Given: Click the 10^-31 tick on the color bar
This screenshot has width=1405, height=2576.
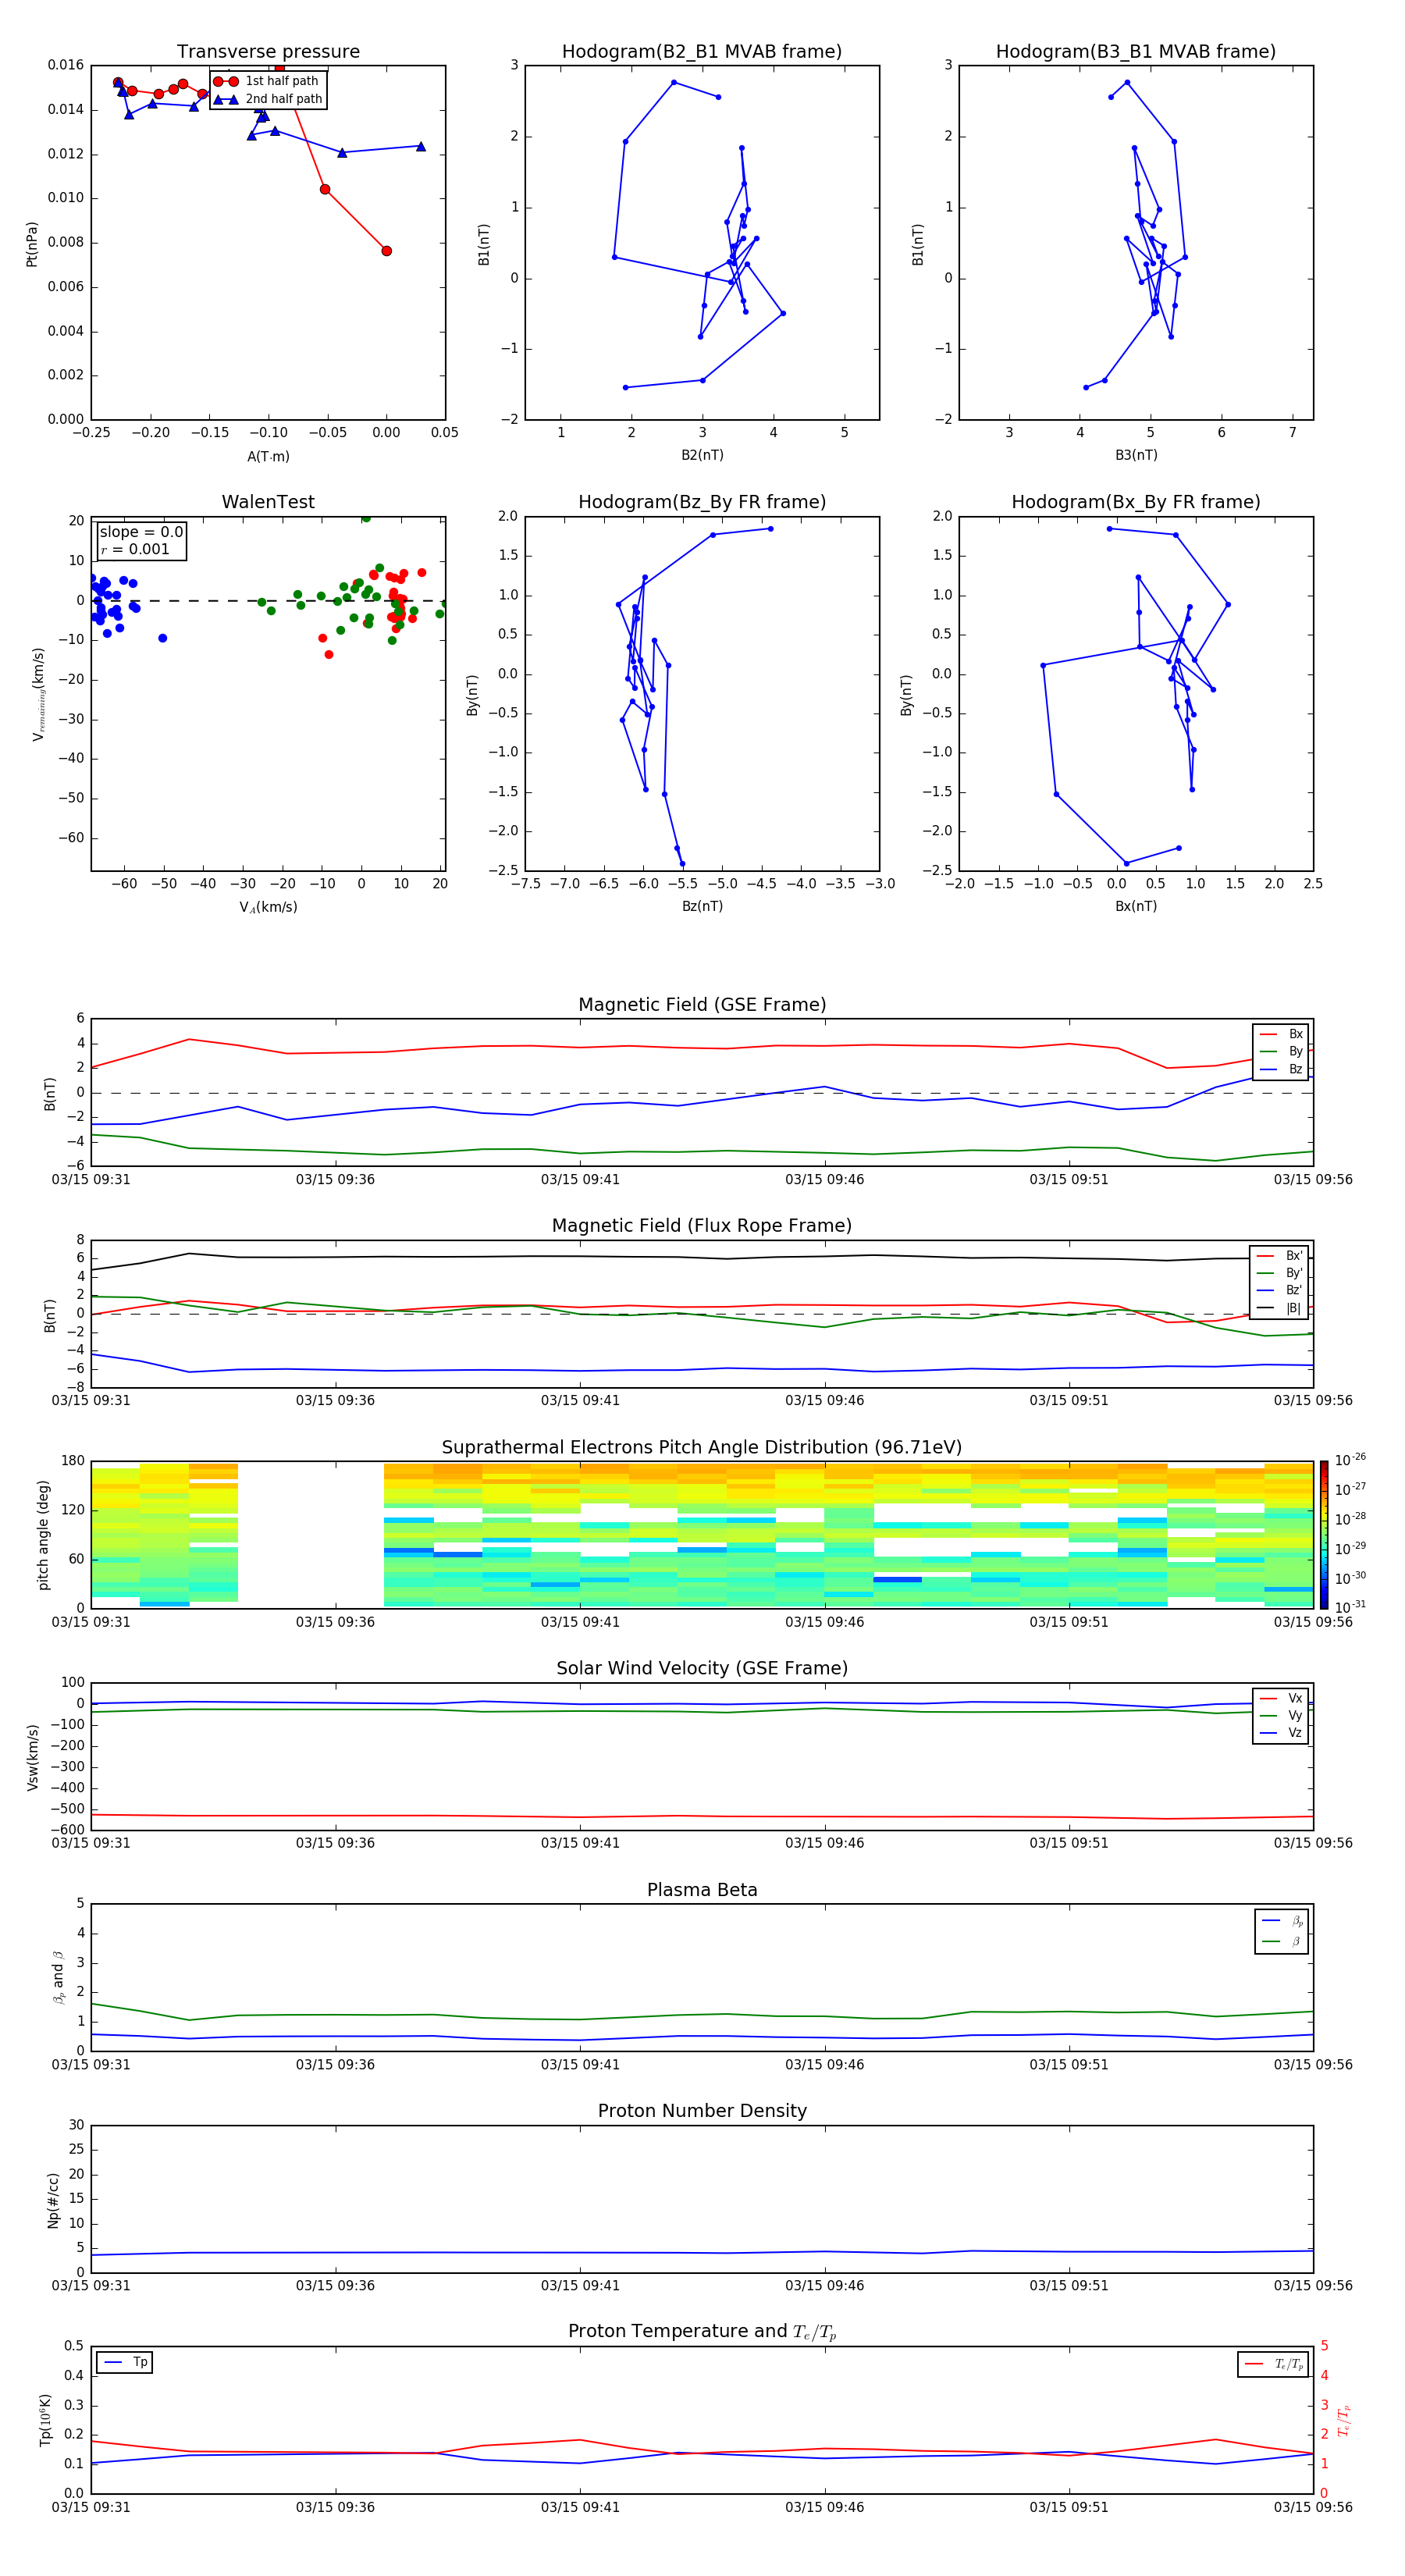Looking at the screenshot, I should 1350,1607.
